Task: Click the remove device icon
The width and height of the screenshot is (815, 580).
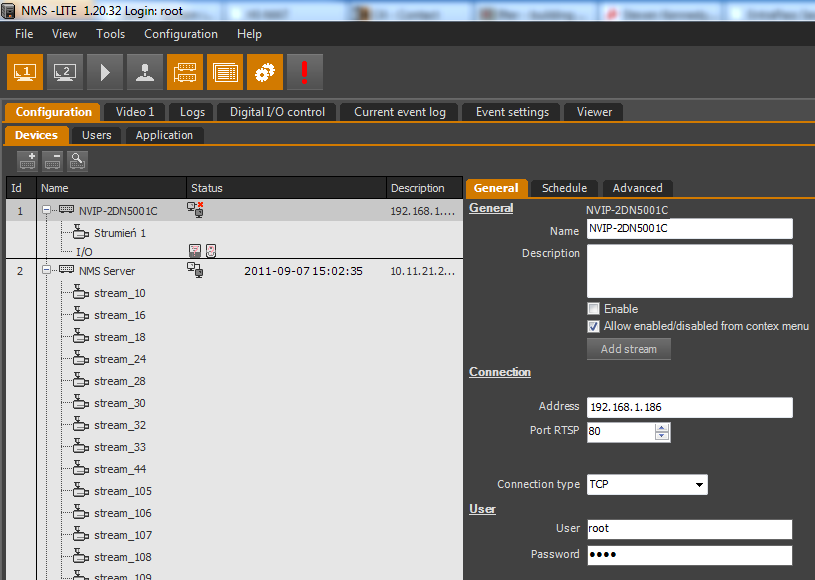Action: (x=52, y=161)
